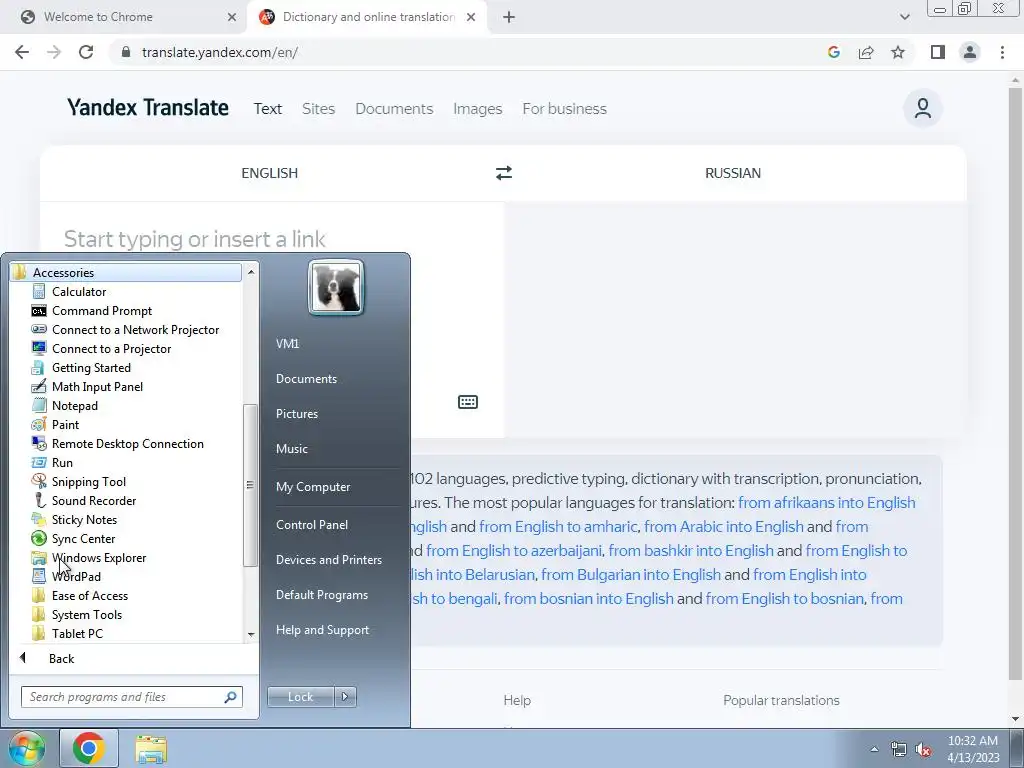Click the Windows Start orb

tap(25, 748)
